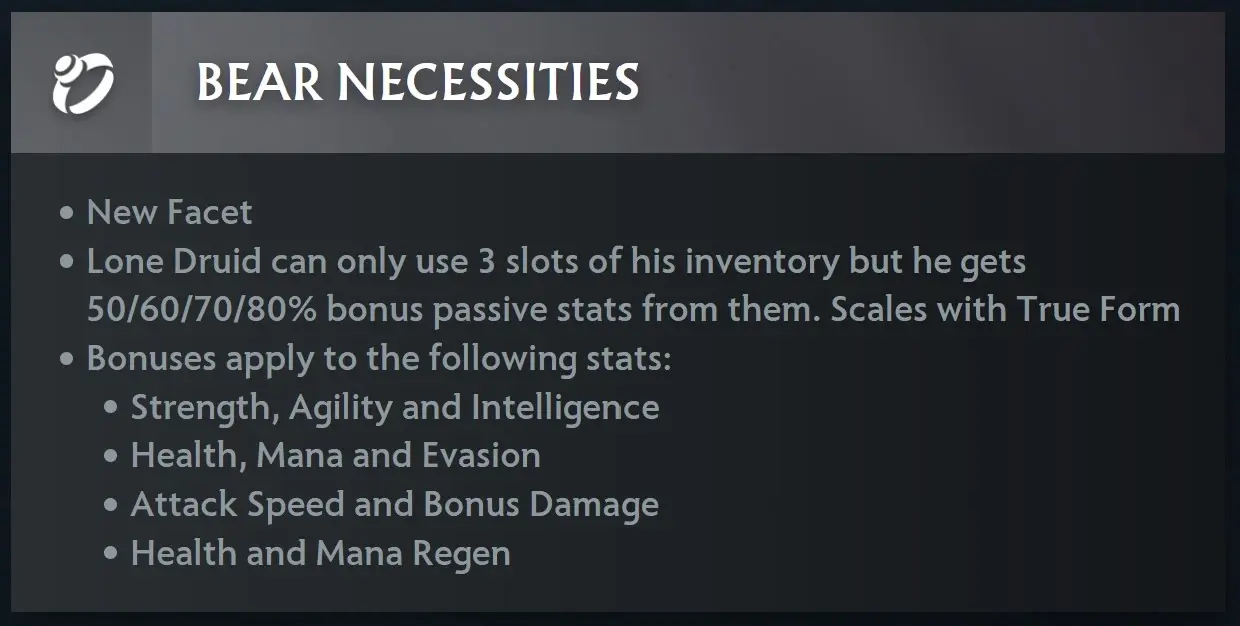Screen dimensions: 1240x626
Task: Select Health and Mana Regen entry
Action: click(x=320, y=553)
